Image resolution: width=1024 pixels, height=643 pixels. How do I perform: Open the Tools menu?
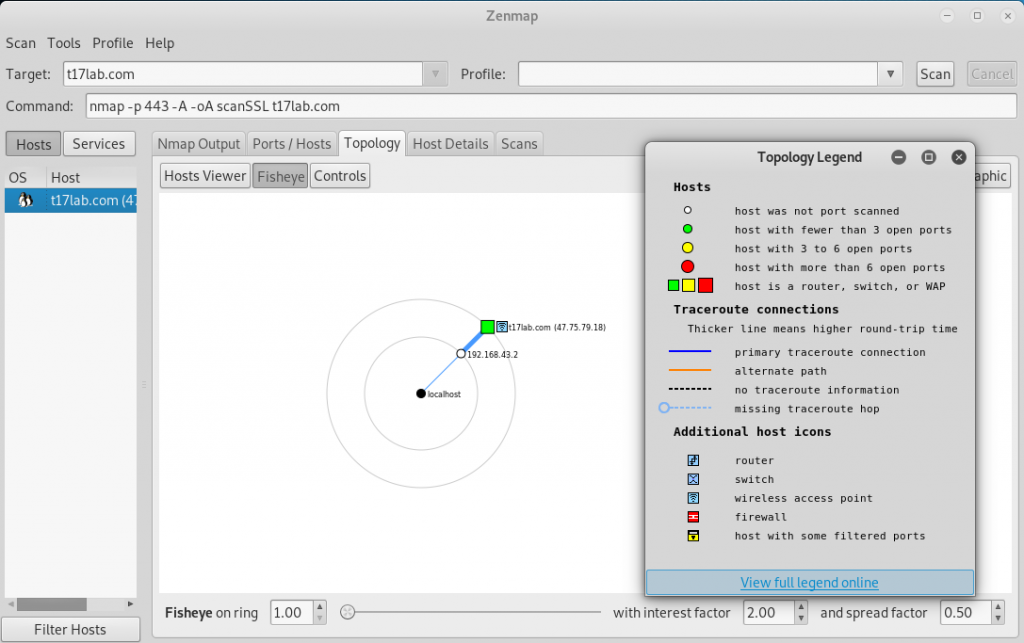64,43
